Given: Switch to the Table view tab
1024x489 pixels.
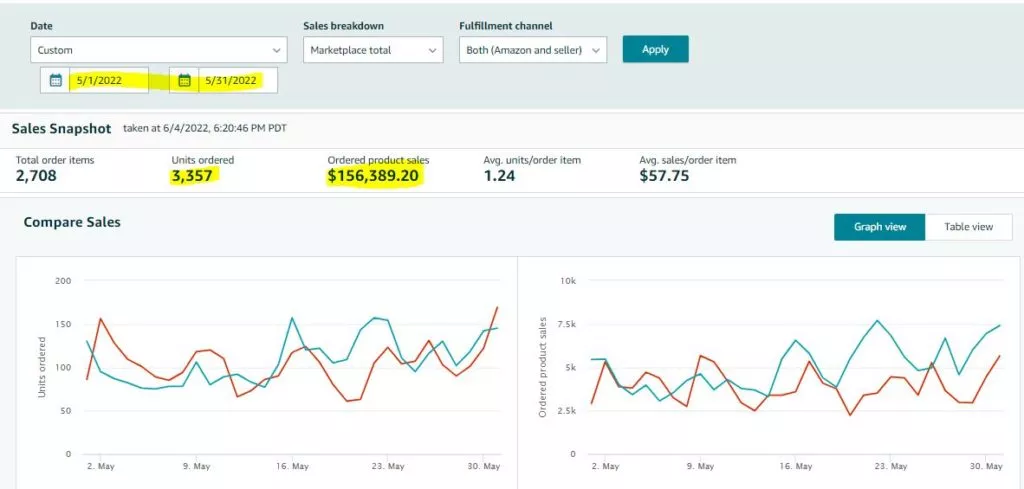Looking at the screenshot, I should (x=968, y=227).
